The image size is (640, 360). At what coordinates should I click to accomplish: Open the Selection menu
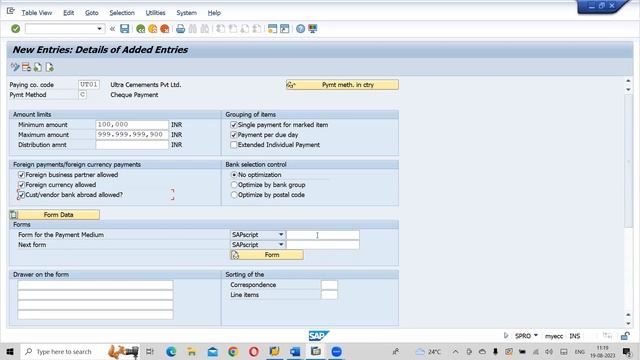[122, 13]
